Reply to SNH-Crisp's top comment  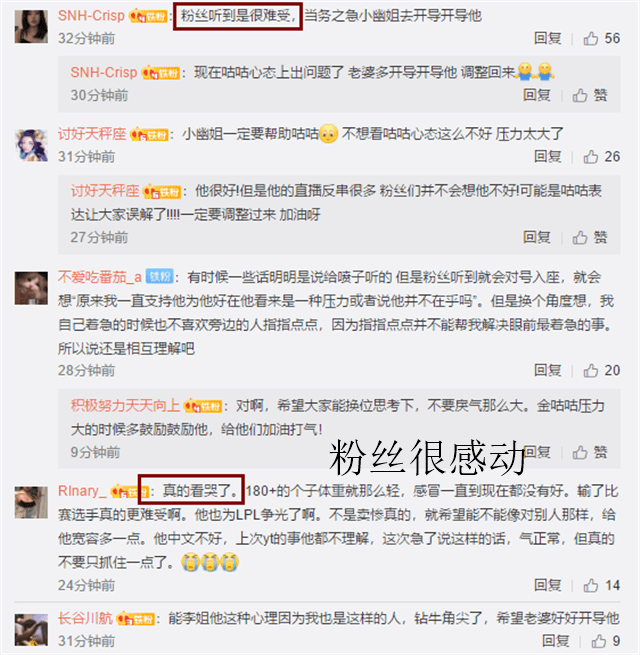click(x=547, y=38)
